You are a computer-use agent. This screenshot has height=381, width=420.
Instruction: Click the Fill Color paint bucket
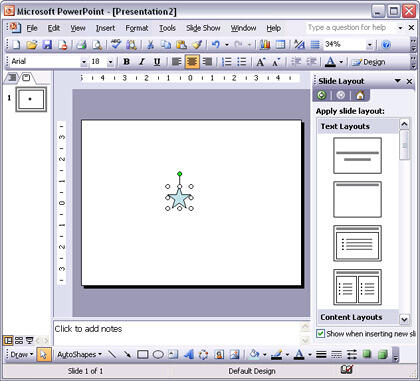pos(254,354)
